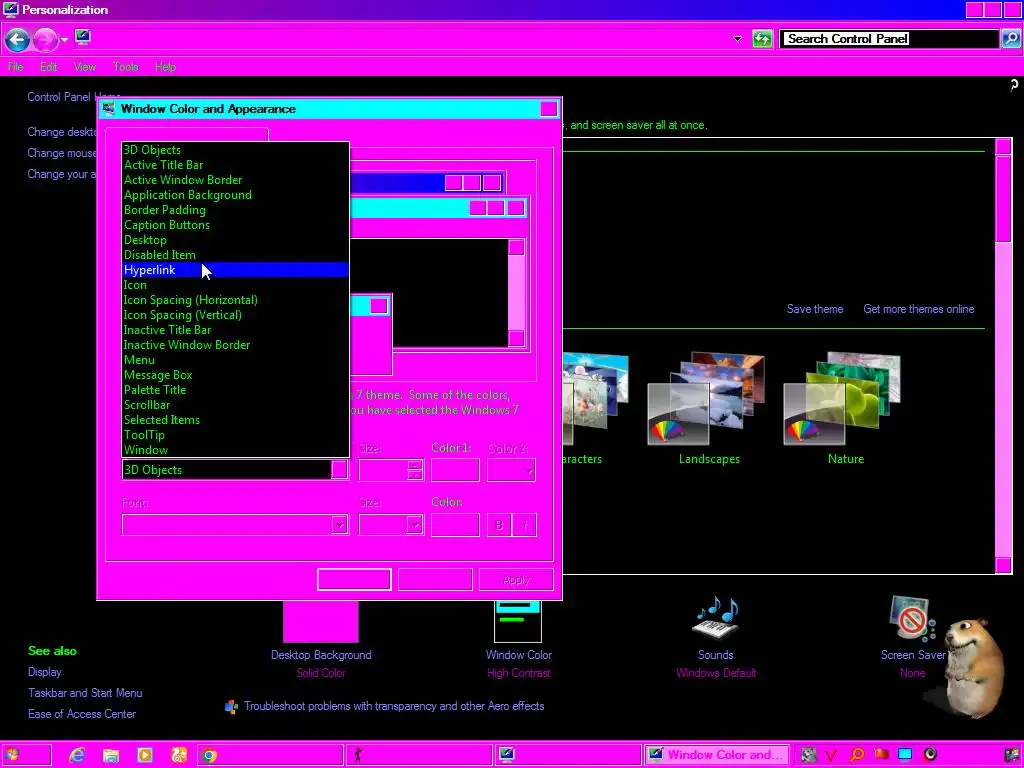
Task: Select Message Box in the list
Action: (x=235, y=376)
